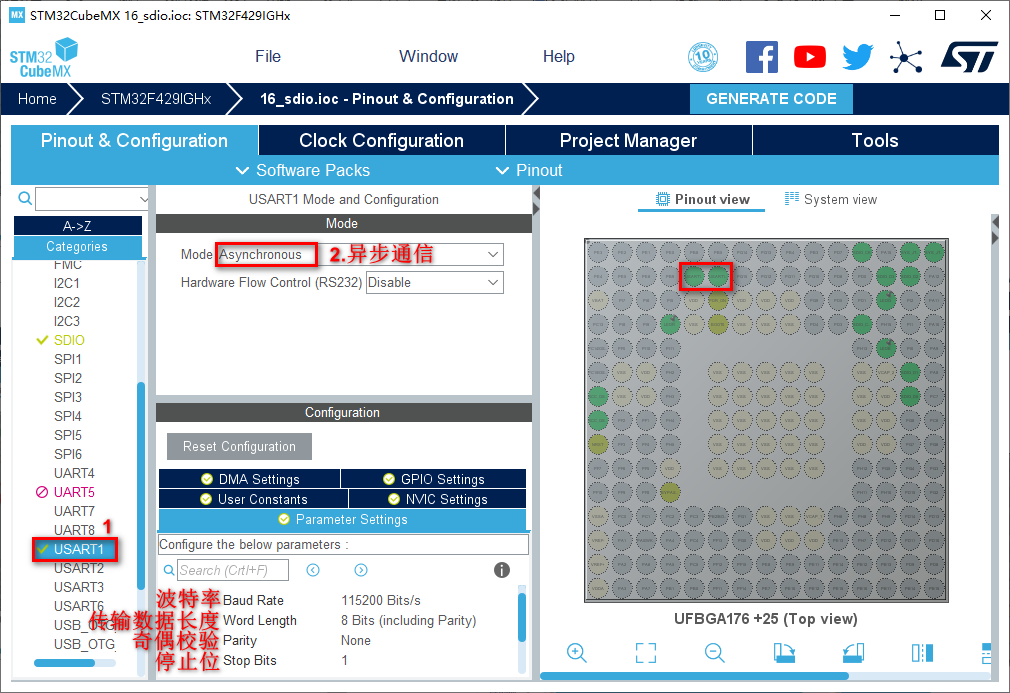Image resolution: width=1010 pixels, height=693 pixels.
Task: Rotate the chip view counter-clockwise
Action: click(x=853, y=653)
